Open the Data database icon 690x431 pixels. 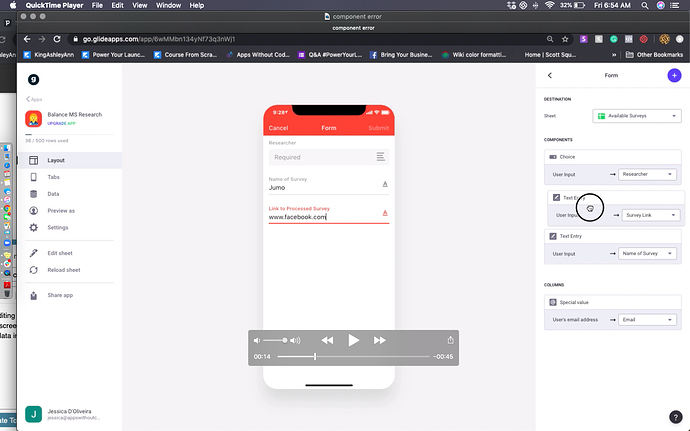33,194
